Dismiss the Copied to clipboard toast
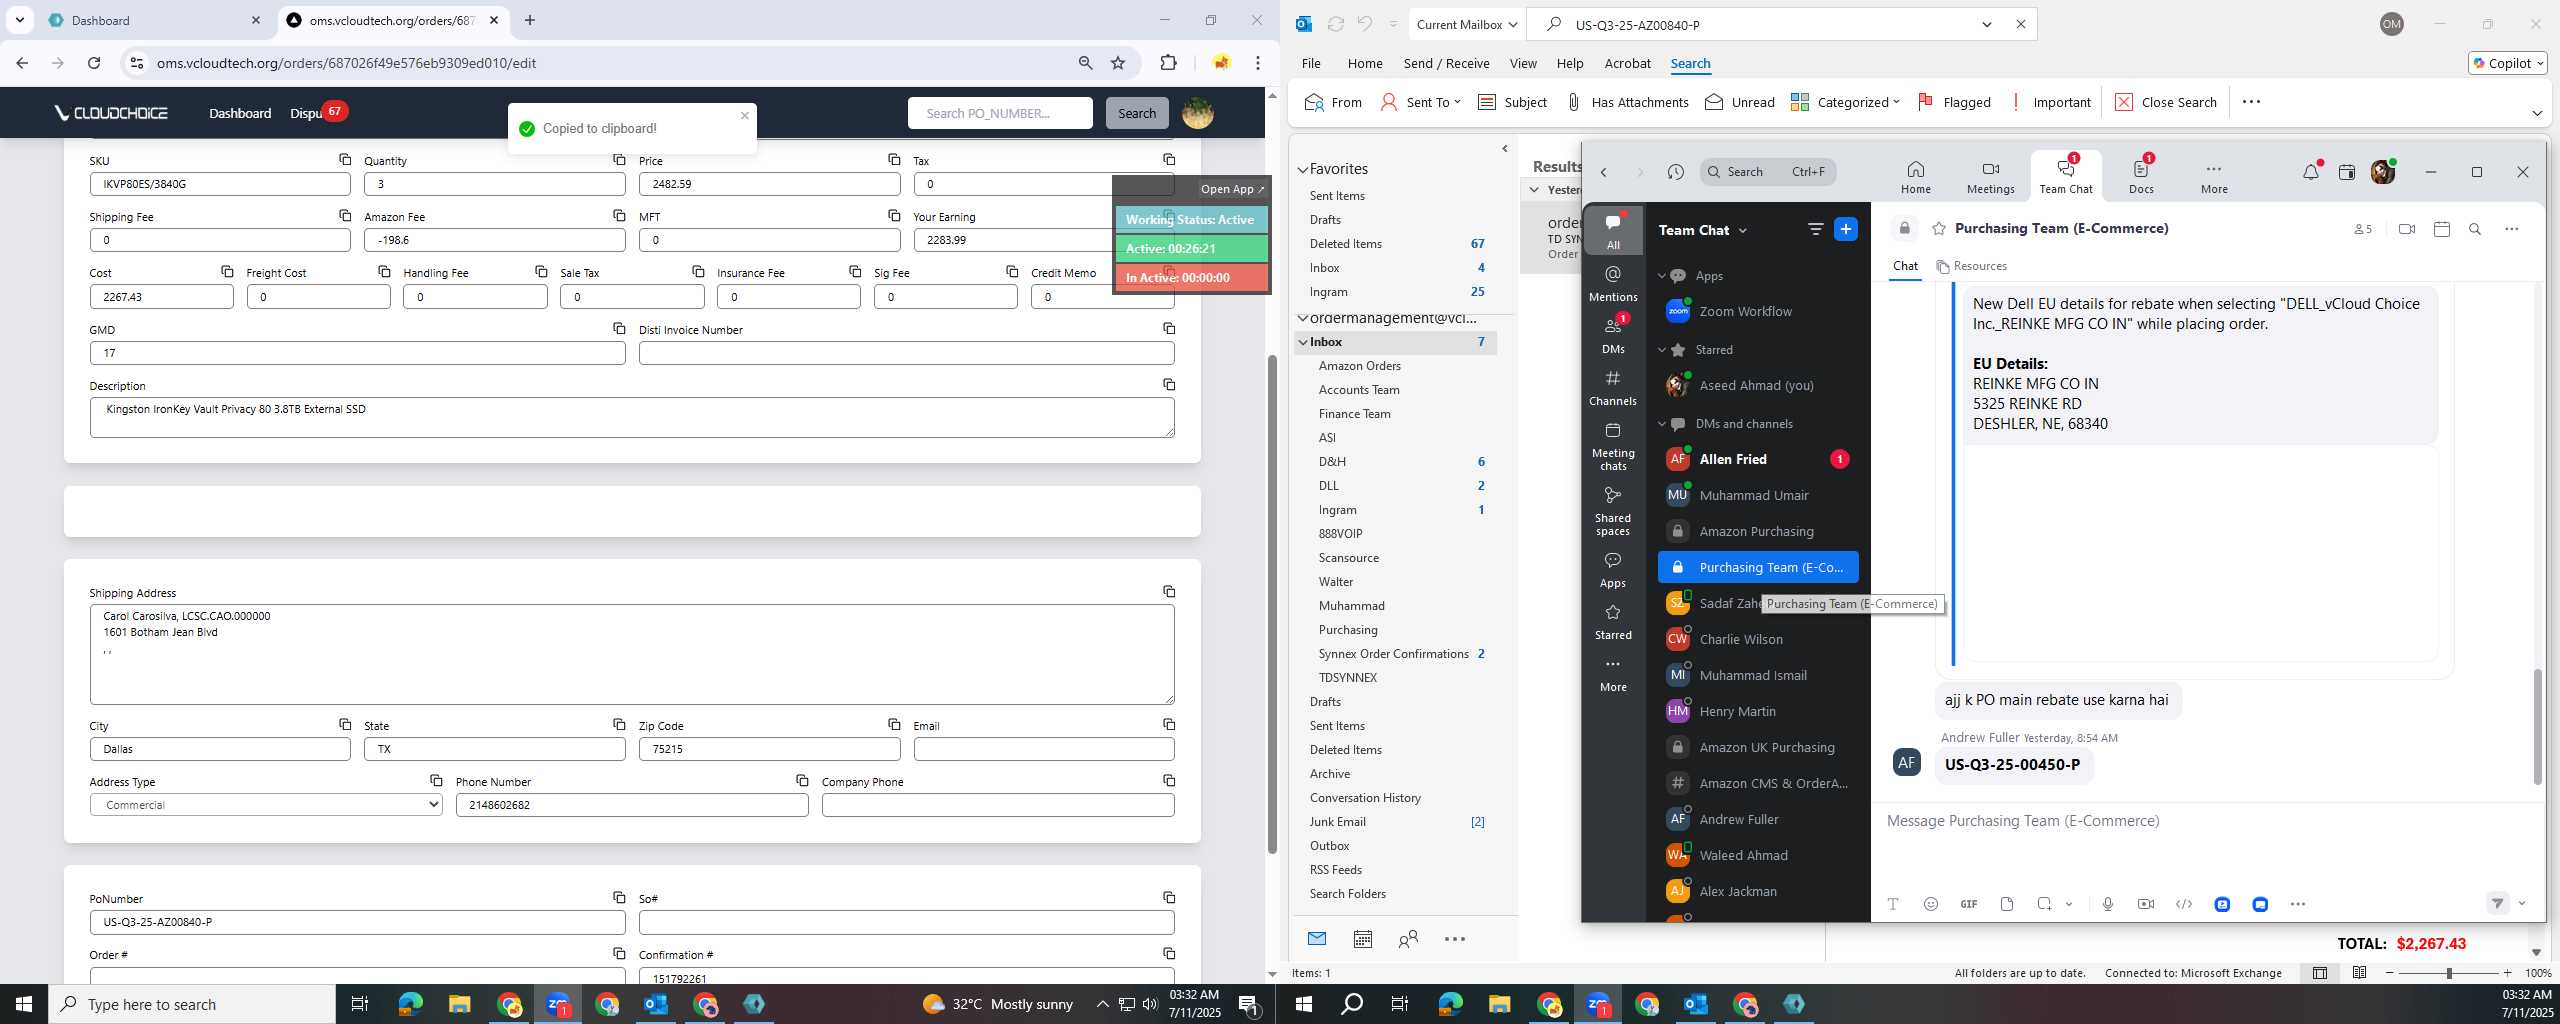Image resolution: width=2560 pixels, height=1024 pixels. [744, 115]
